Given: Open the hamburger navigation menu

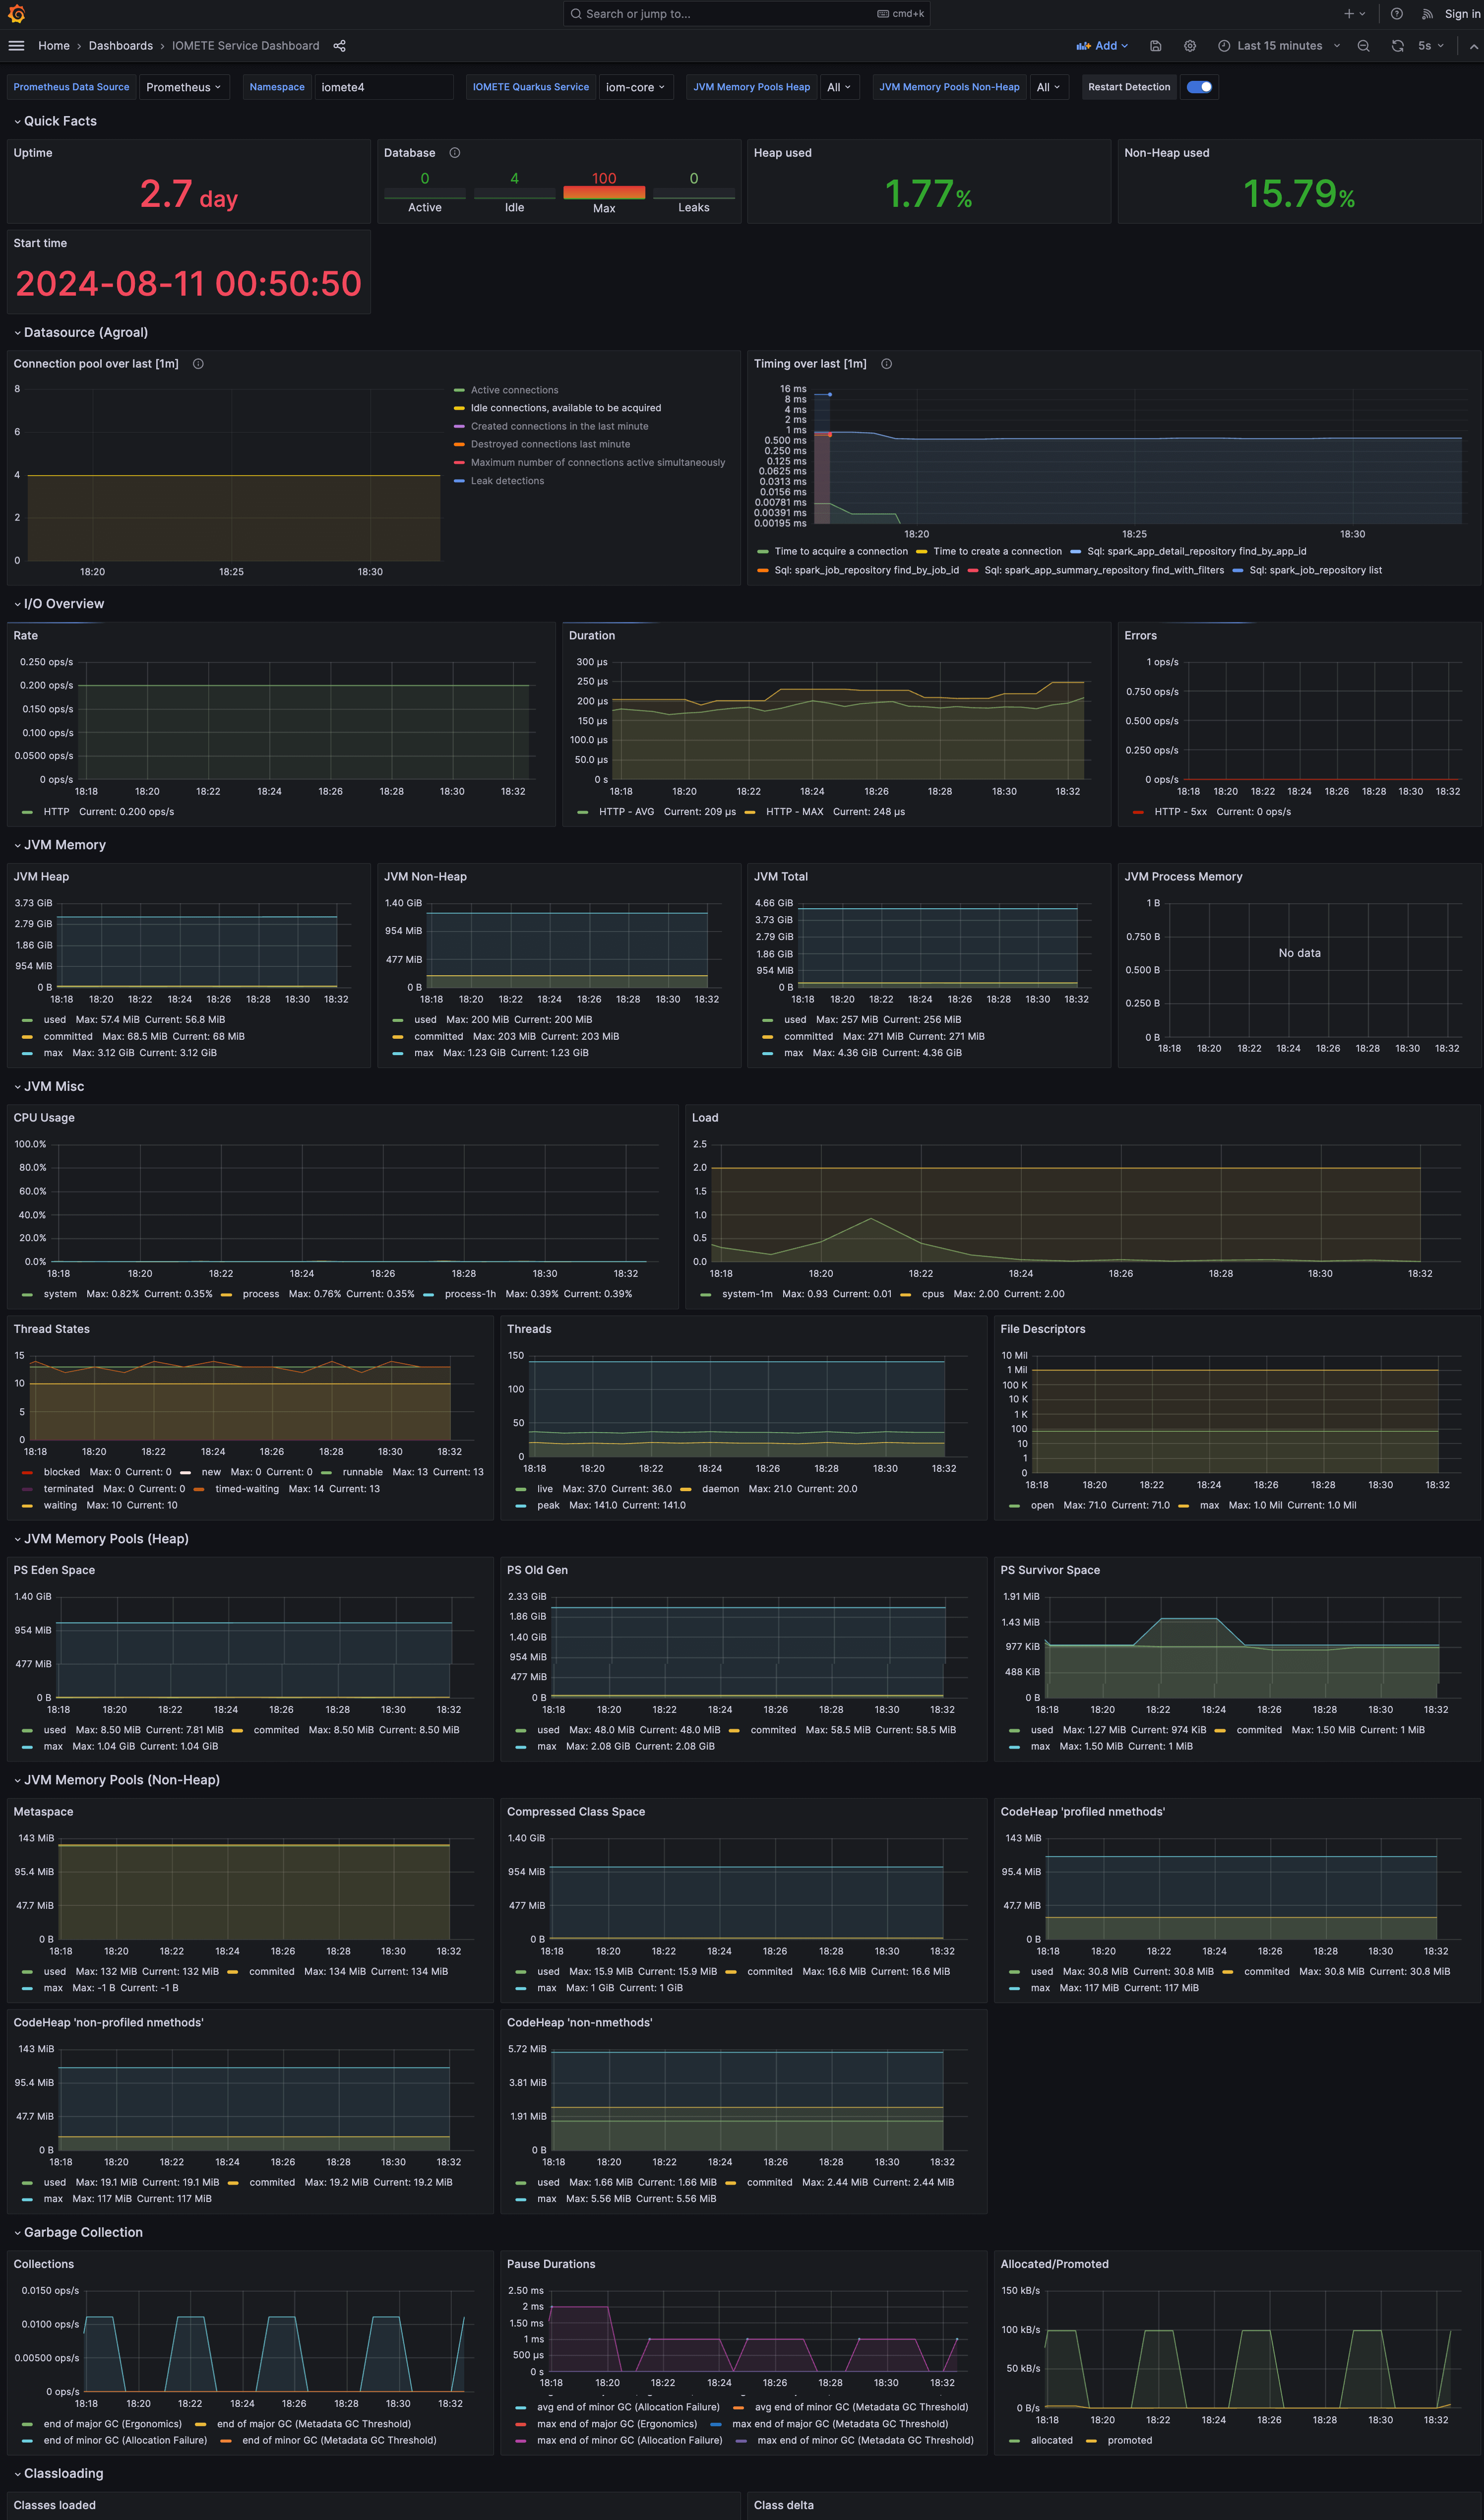Looking at the screenshot, I should click(16, 46).
